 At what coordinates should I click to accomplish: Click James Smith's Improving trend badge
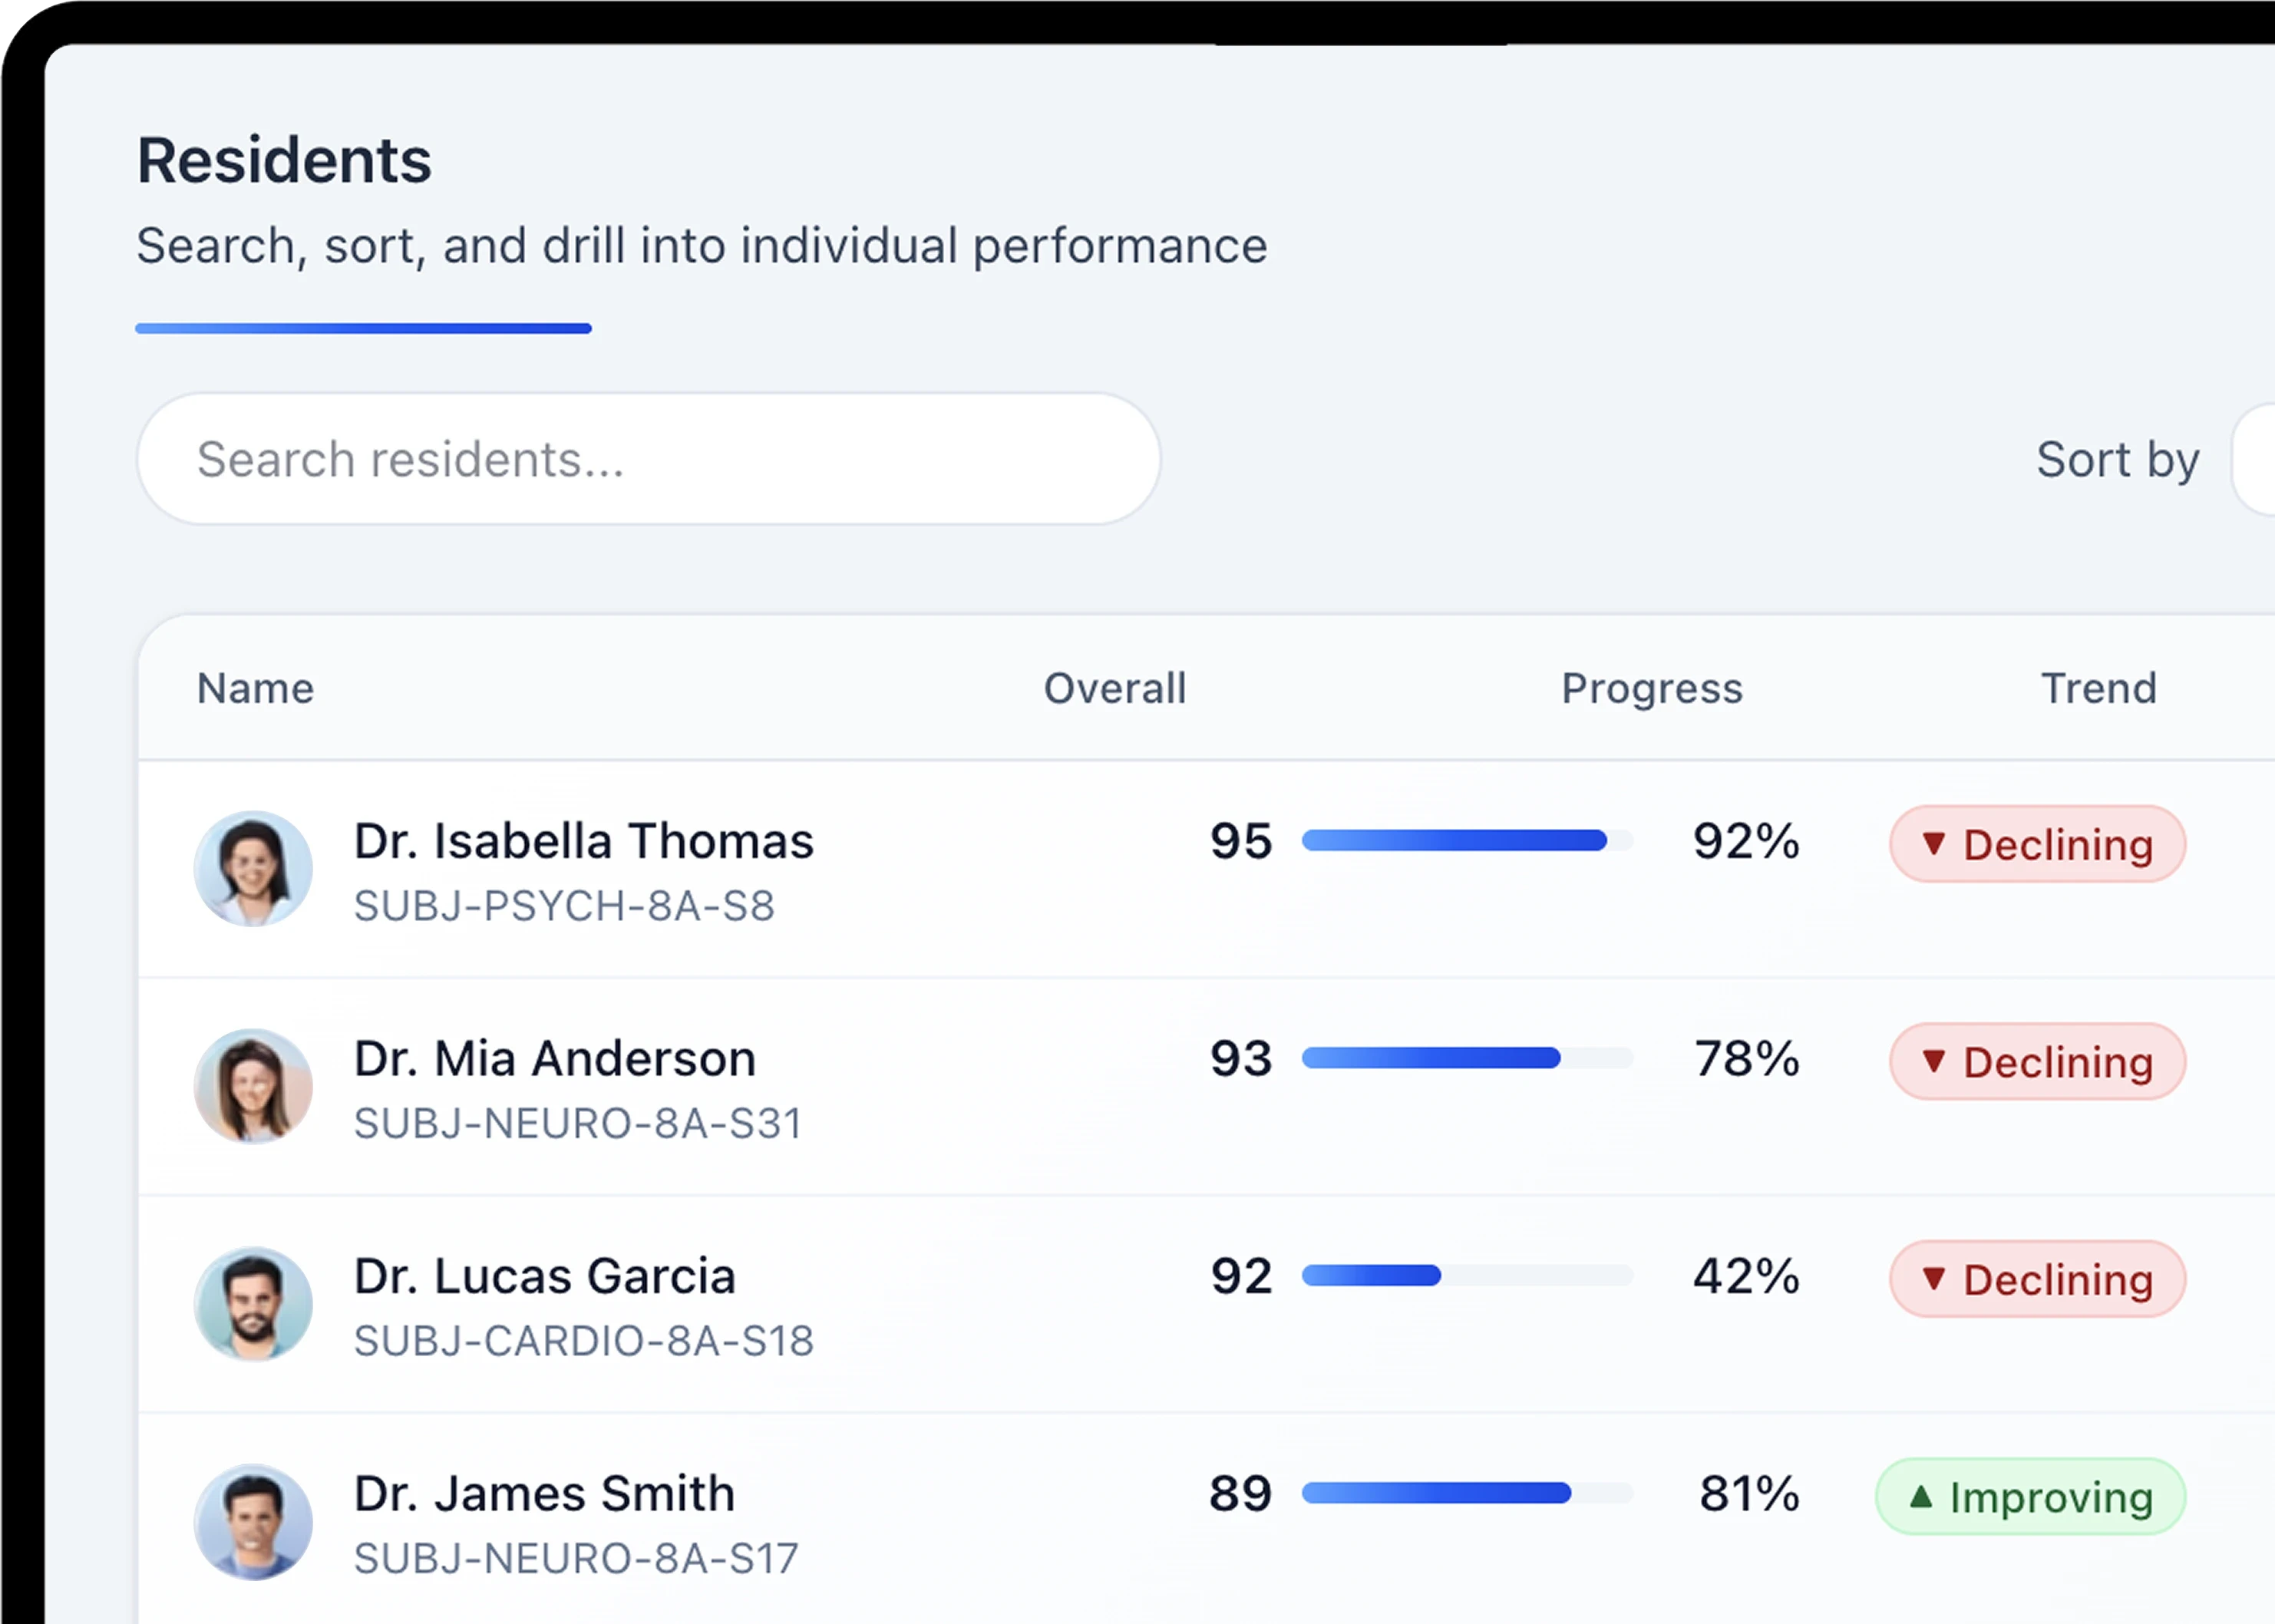click(2030, 1496)
